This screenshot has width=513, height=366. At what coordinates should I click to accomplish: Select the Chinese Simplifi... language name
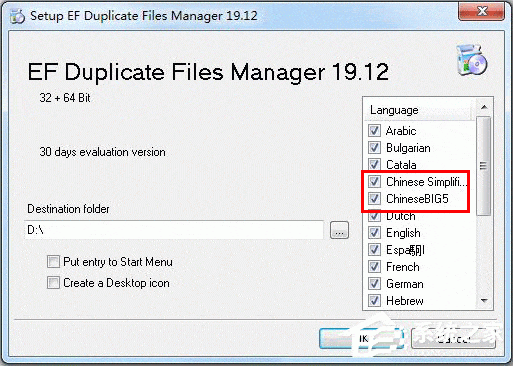(426, 182)
